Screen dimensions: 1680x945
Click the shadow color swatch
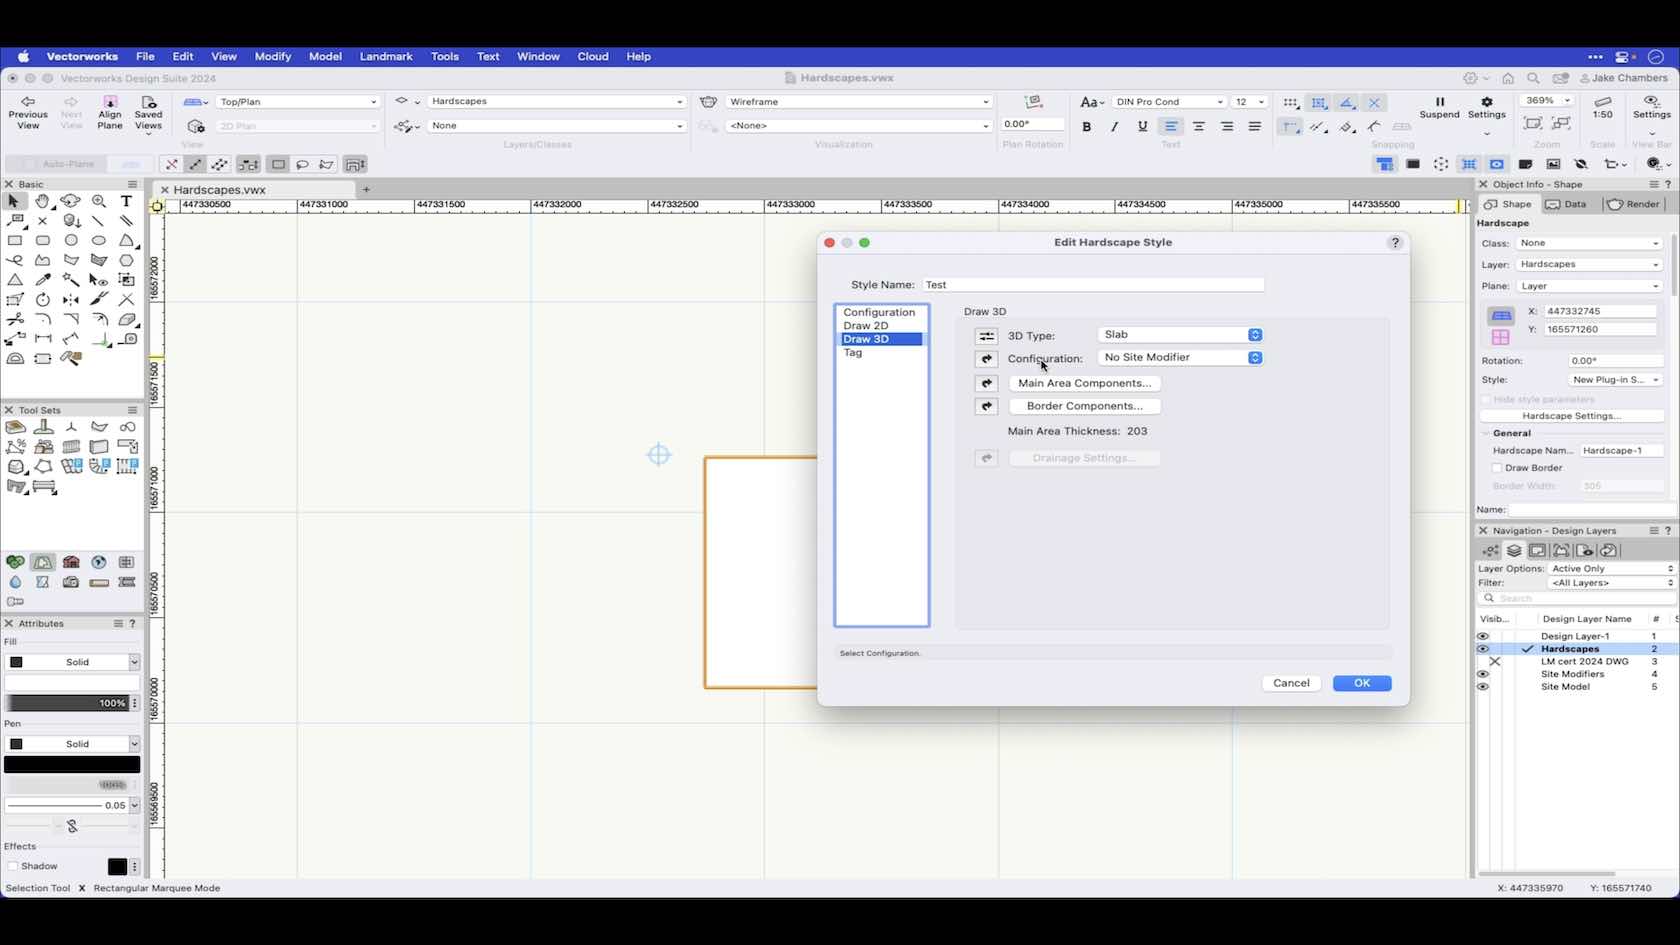click(x=117, y=866)
